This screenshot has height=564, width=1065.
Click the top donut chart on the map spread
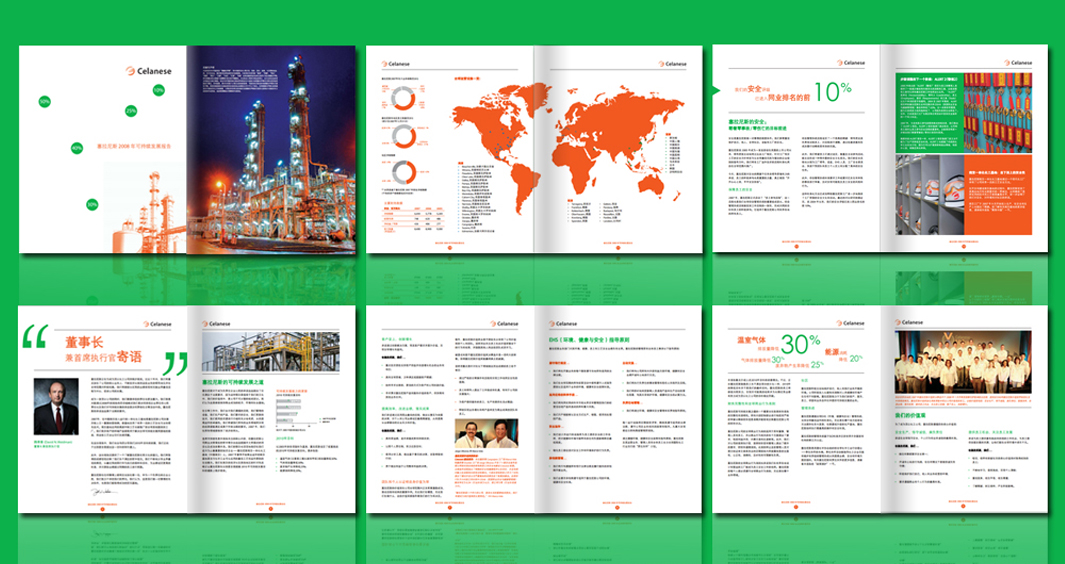click(404, 97)
